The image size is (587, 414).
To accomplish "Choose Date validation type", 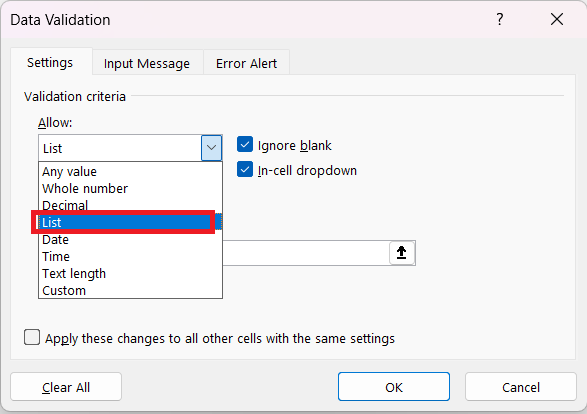I will click(130, 240).
